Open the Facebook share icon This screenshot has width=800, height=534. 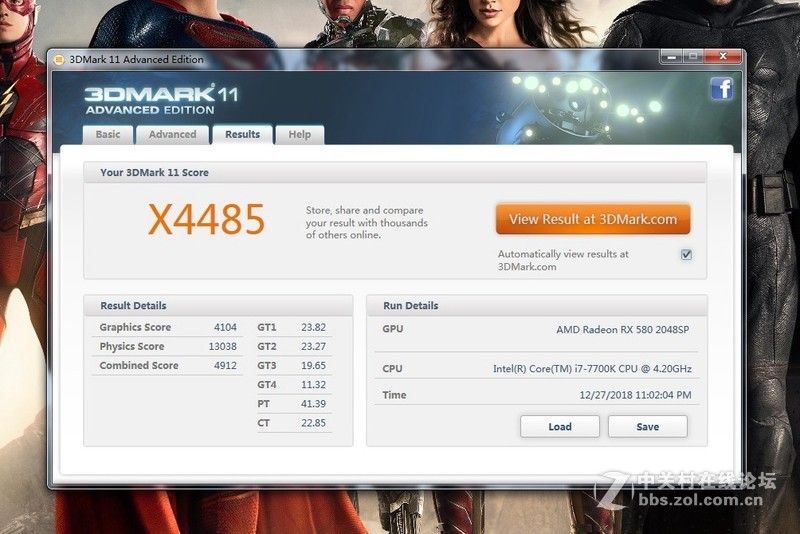(721, 89)
